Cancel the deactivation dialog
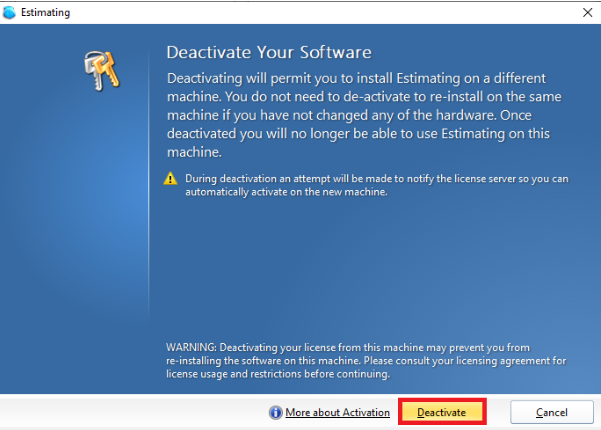 pos(552,412)
